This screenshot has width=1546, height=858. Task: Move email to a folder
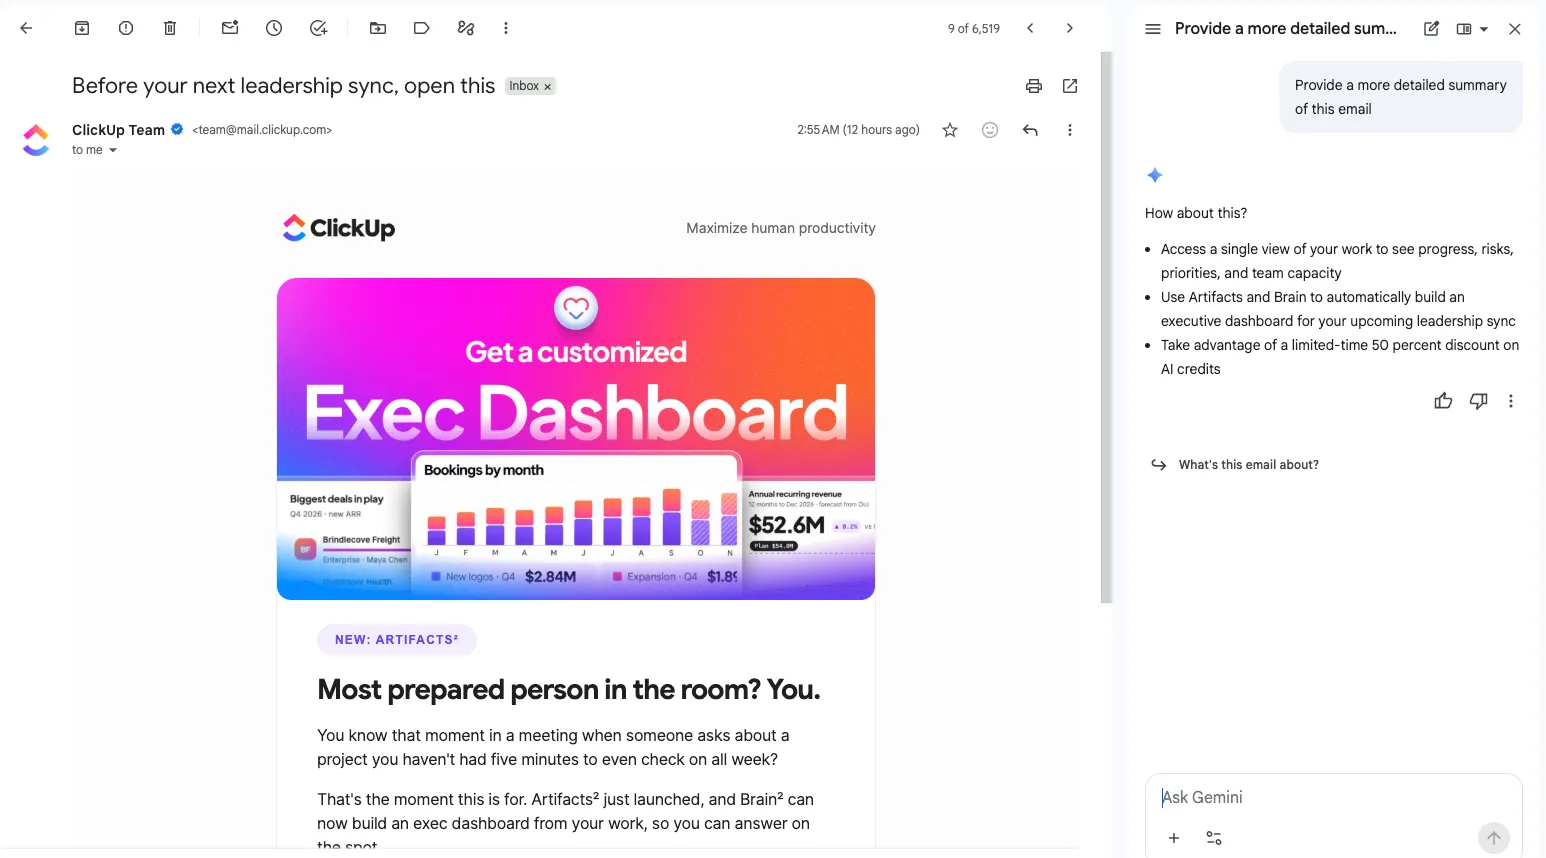(x=378, y=28)
